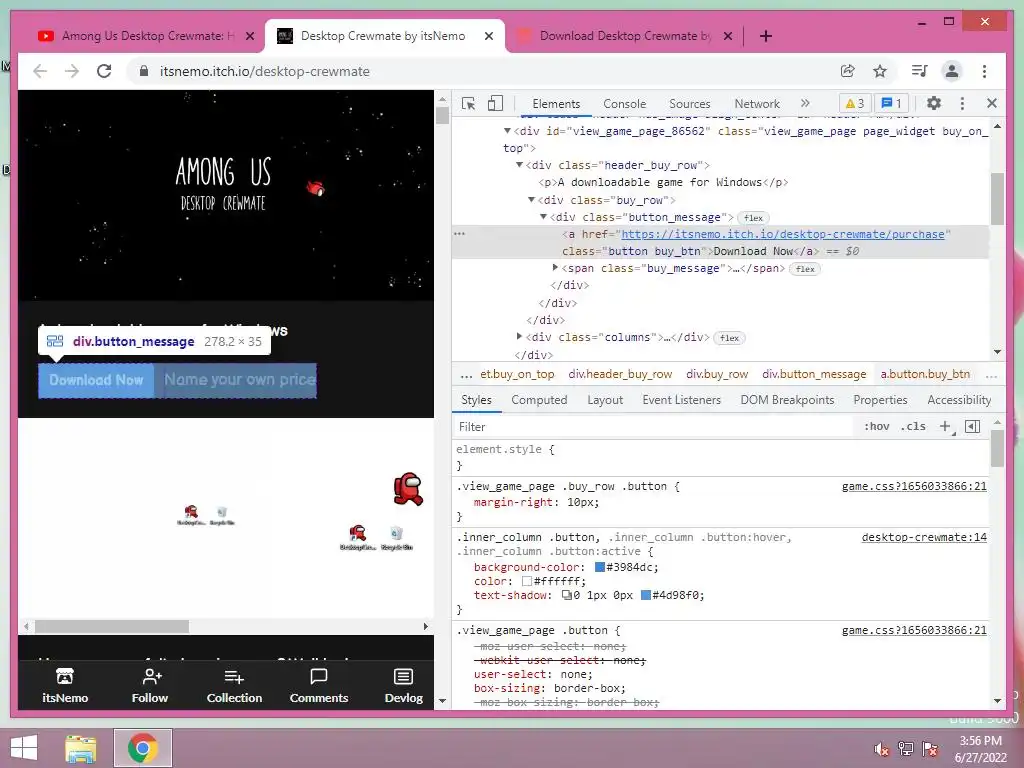The height and width of the screenshot is (768, 1024).
Task: Collapse the view_game_page div node
Action: click(507, 131)
